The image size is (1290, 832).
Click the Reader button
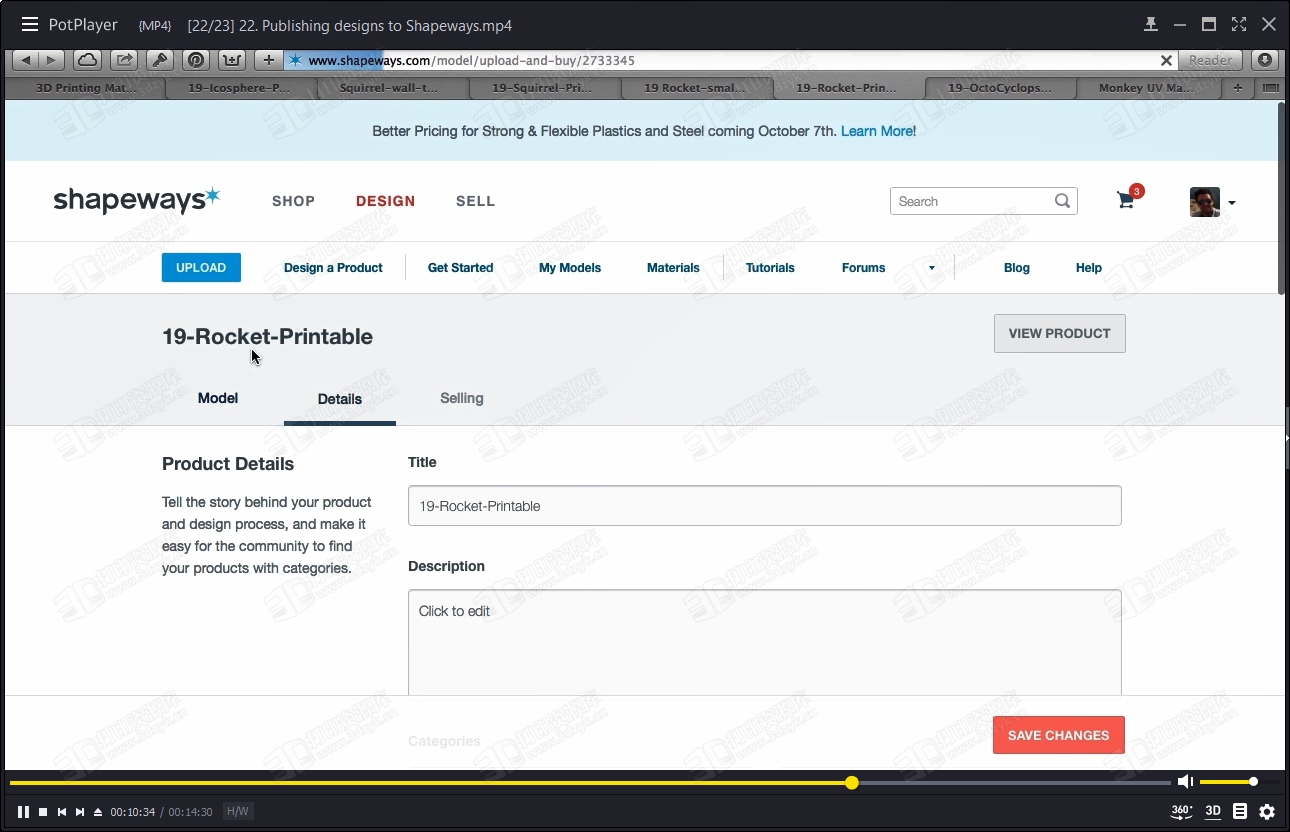click(1210, 60)
